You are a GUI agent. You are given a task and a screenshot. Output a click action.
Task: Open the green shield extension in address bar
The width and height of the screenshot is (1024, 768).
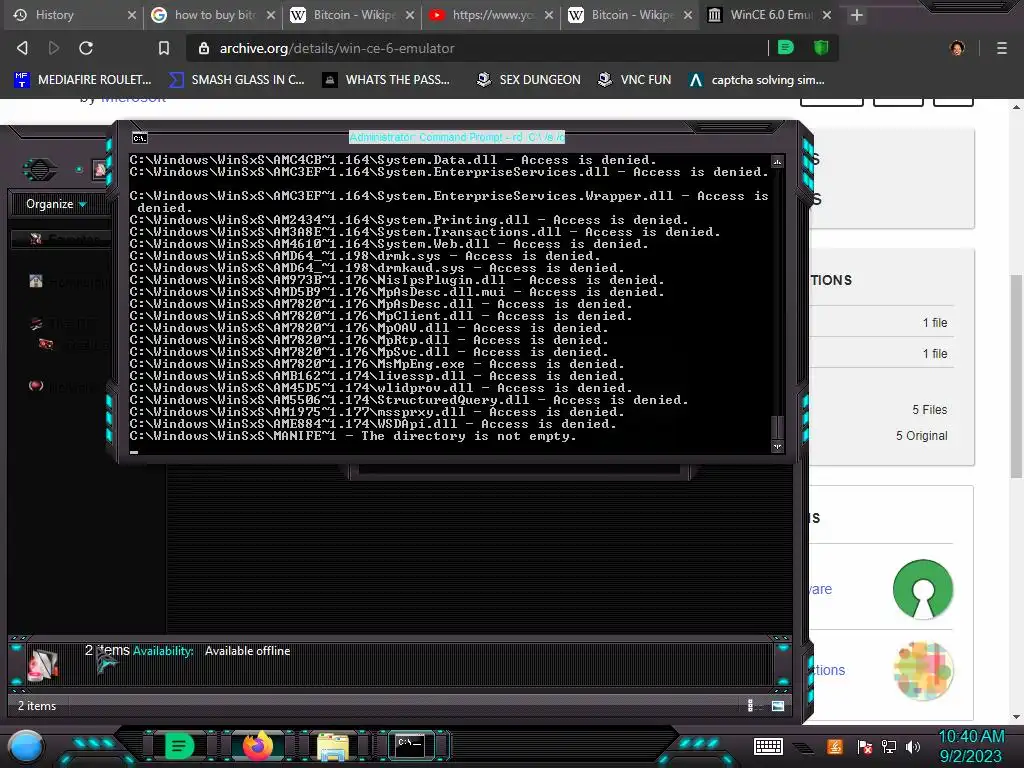(x=821, y=47)
